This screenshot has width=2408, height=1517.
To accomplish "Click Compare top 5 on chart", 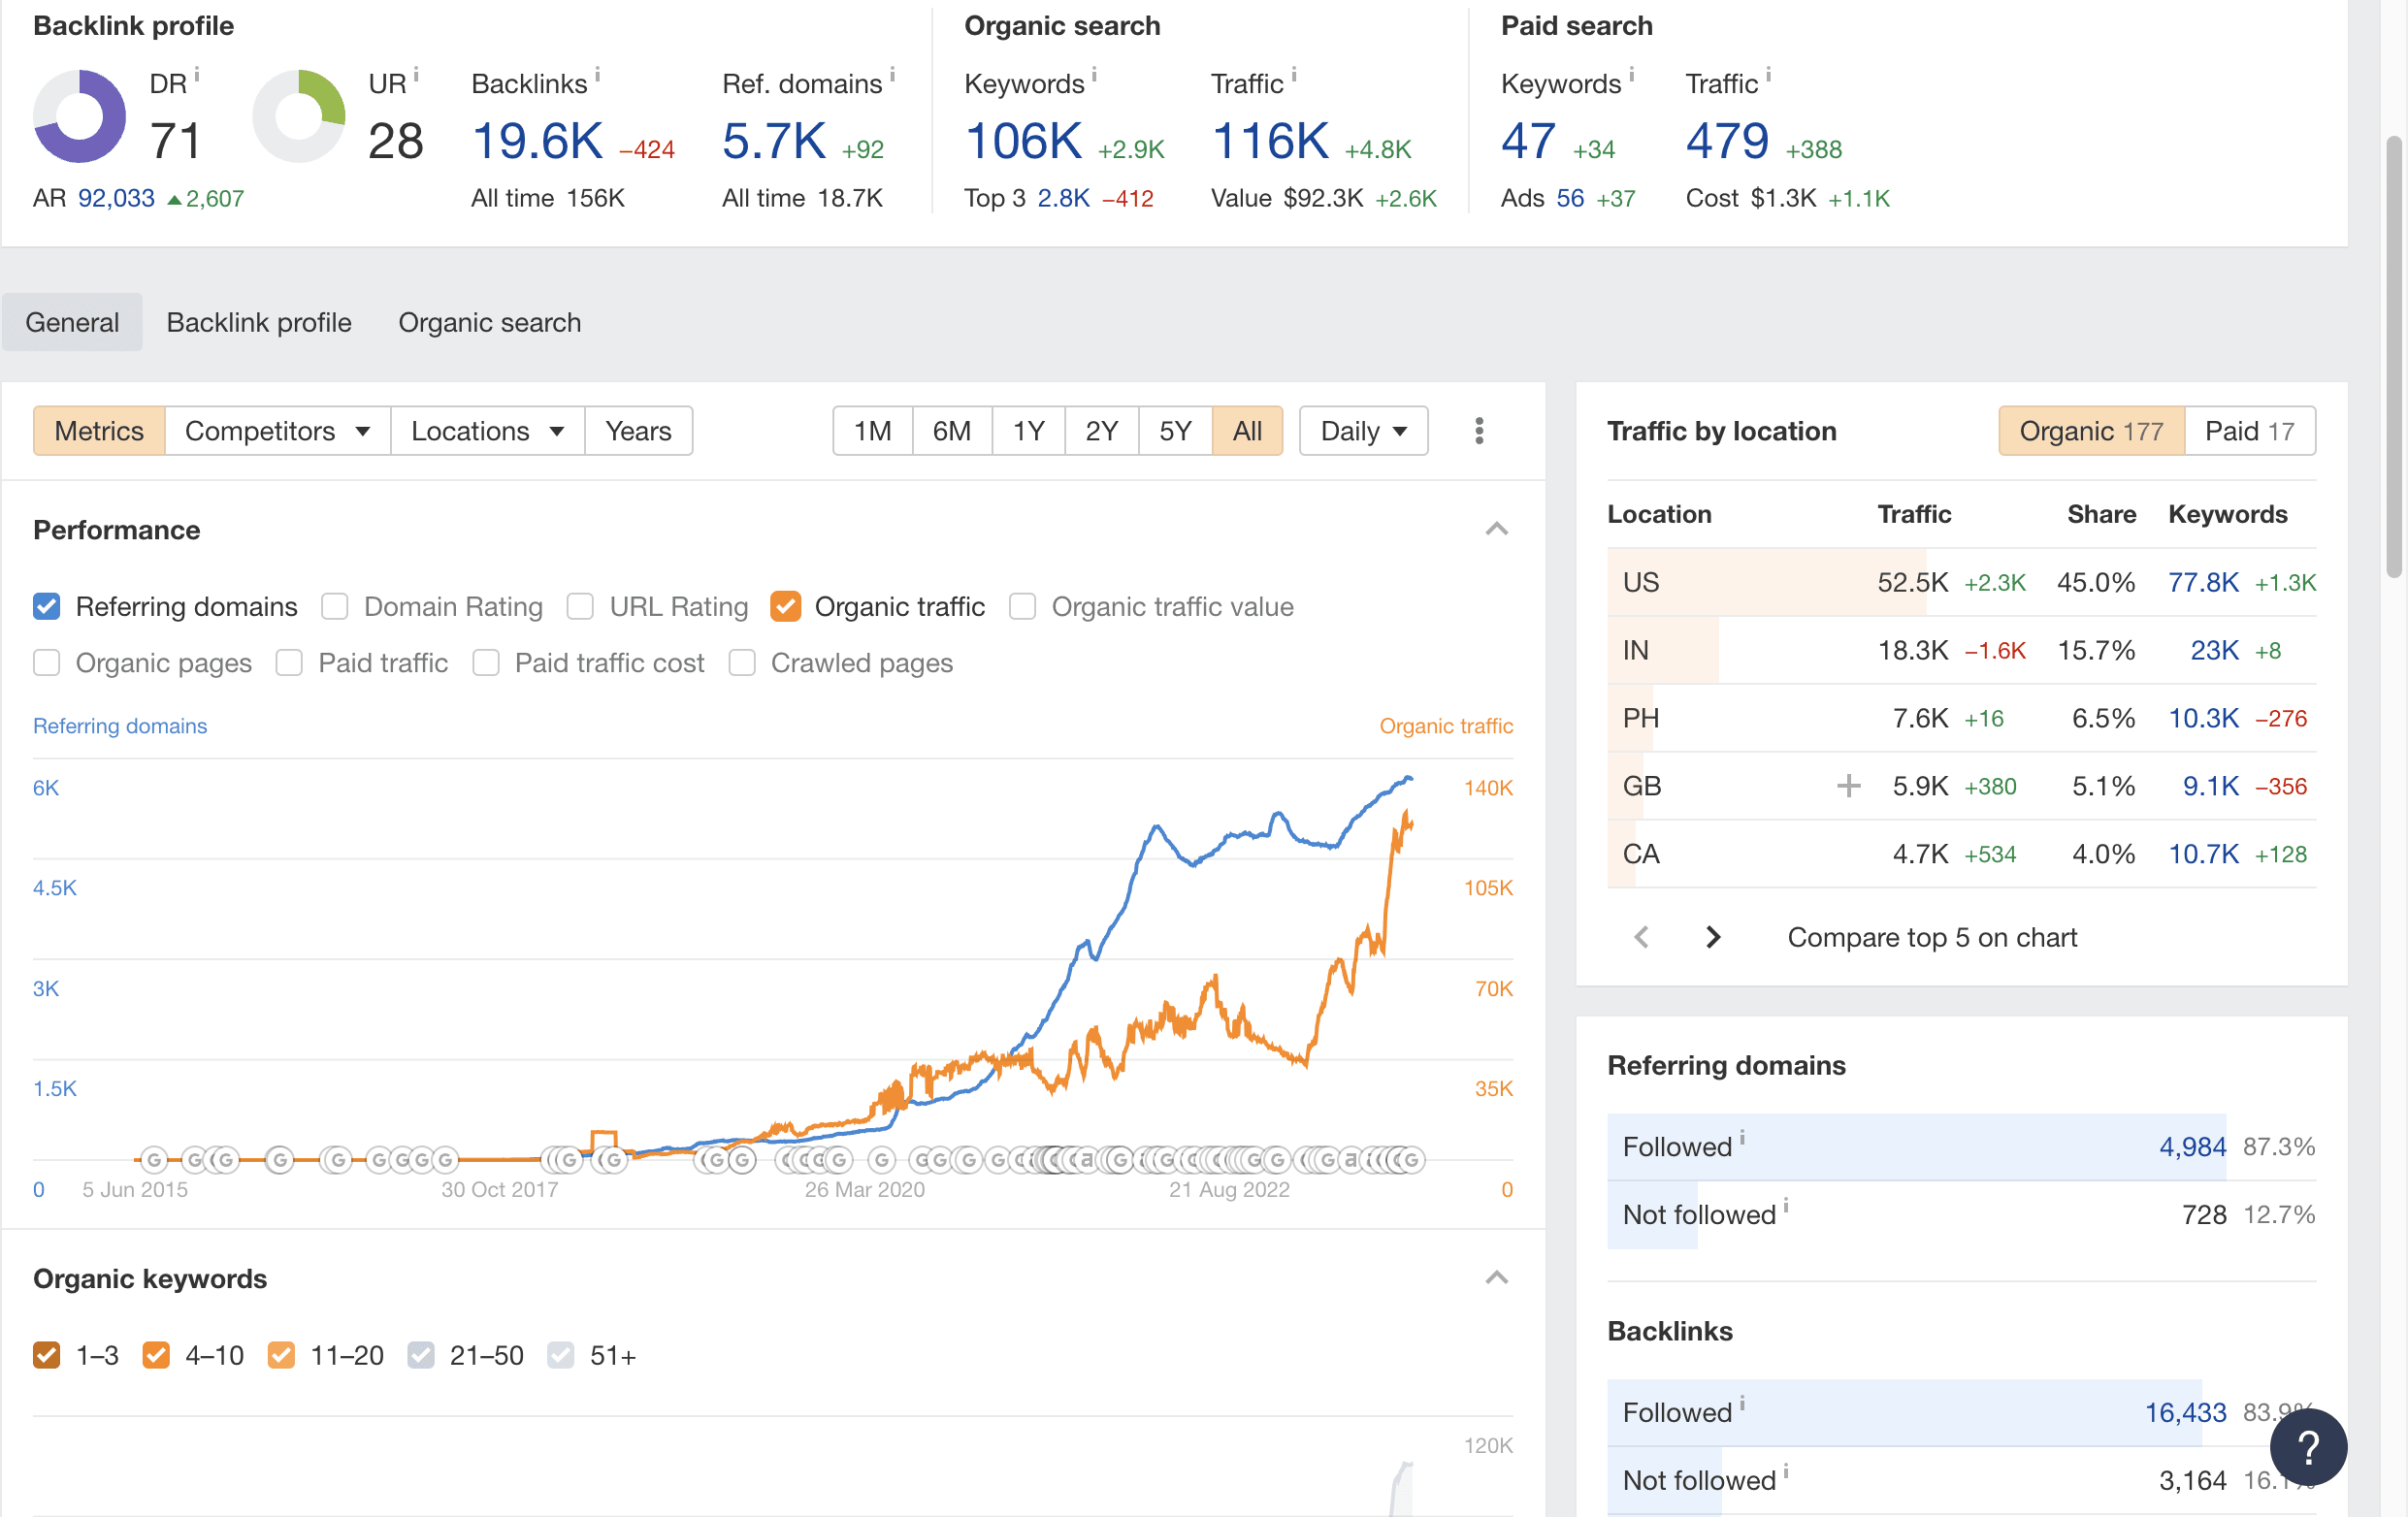I will pyautogui.click(x=1931, y=937).
